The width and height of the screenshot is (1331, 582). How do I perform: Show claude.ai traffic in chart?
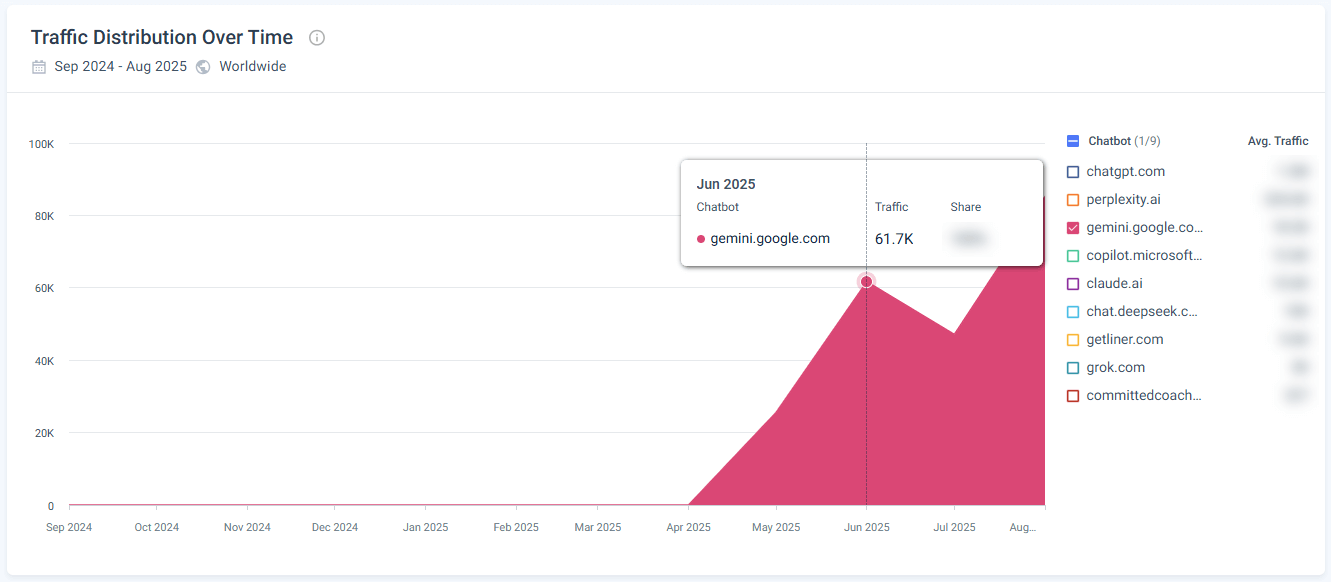[1073, 284]
